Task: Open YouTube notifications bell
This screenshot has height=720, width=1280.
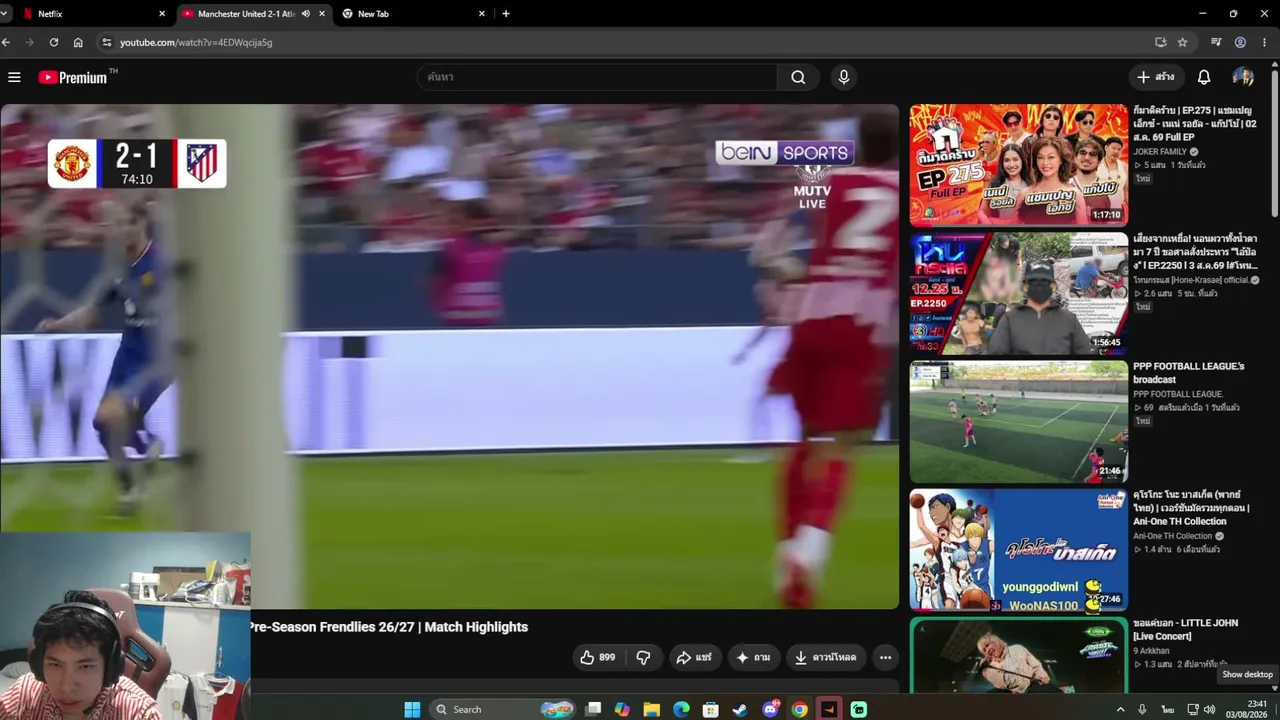Action: [x=1204, y=77]
